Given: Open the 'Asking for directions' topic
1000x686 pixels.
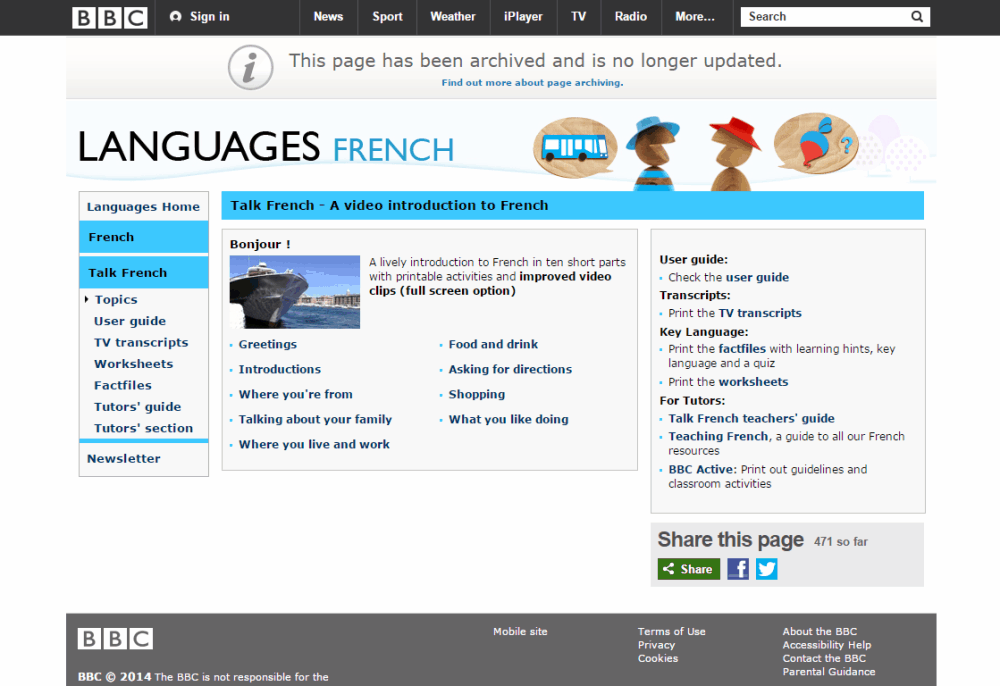Looking at the screenshot, I should [510, 369].
